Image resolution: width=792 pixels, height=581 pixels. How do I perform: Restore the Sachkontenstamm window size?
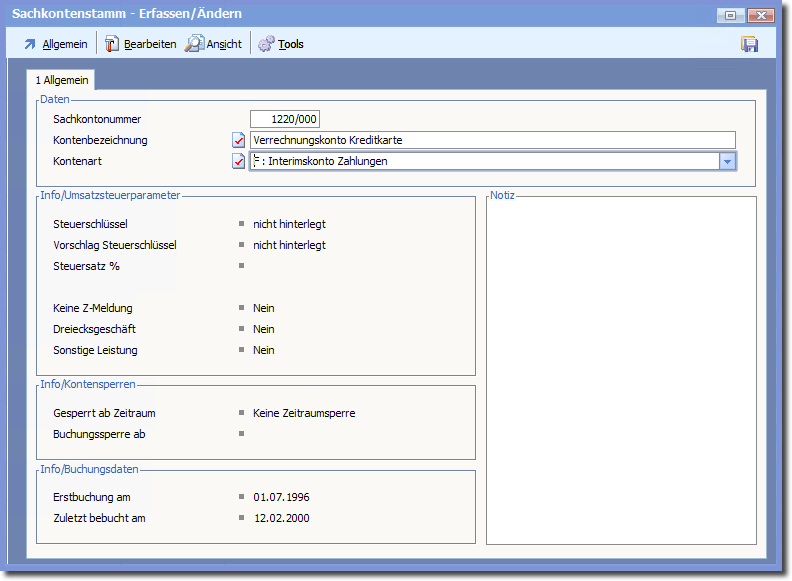730,15
